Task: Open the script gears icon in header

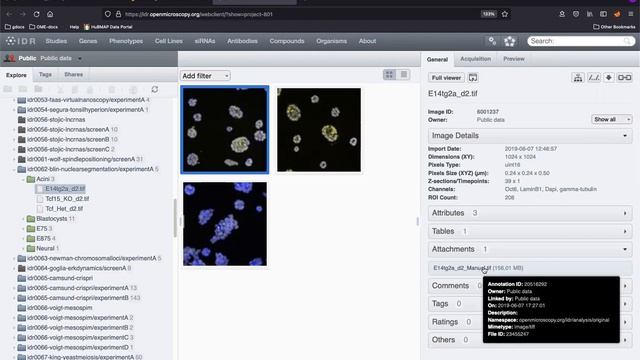Action: tap(492, 41)
